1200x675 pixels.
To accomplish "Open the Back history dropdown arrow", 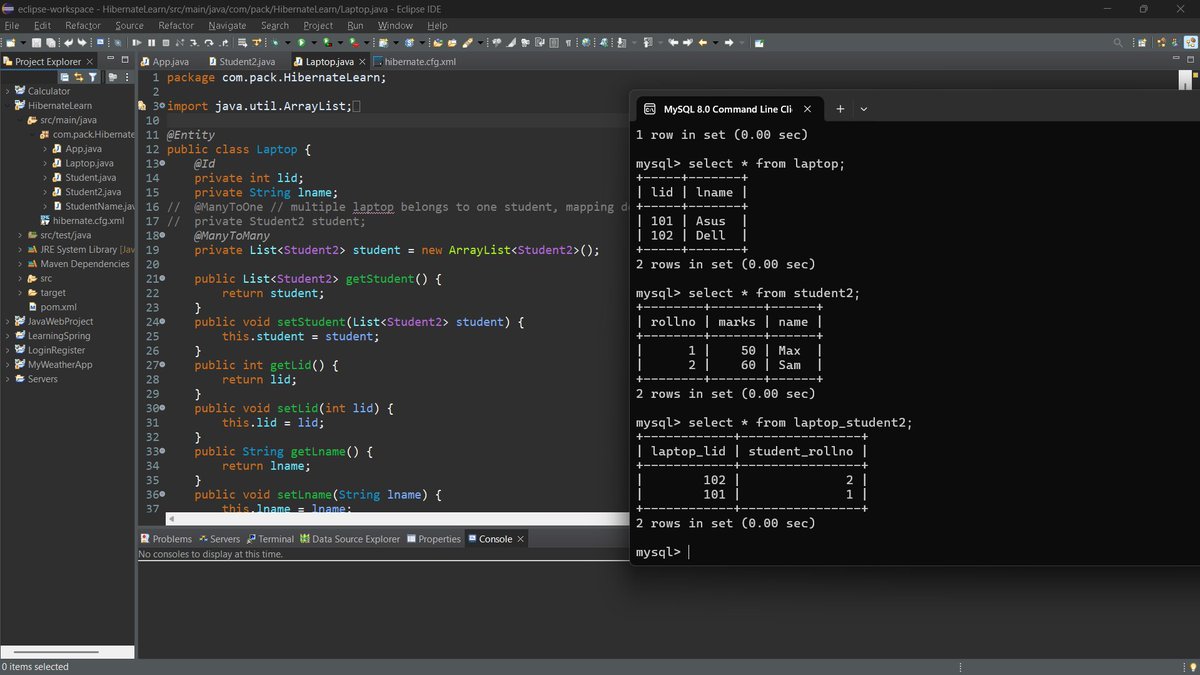I will (x=715, y=42).
